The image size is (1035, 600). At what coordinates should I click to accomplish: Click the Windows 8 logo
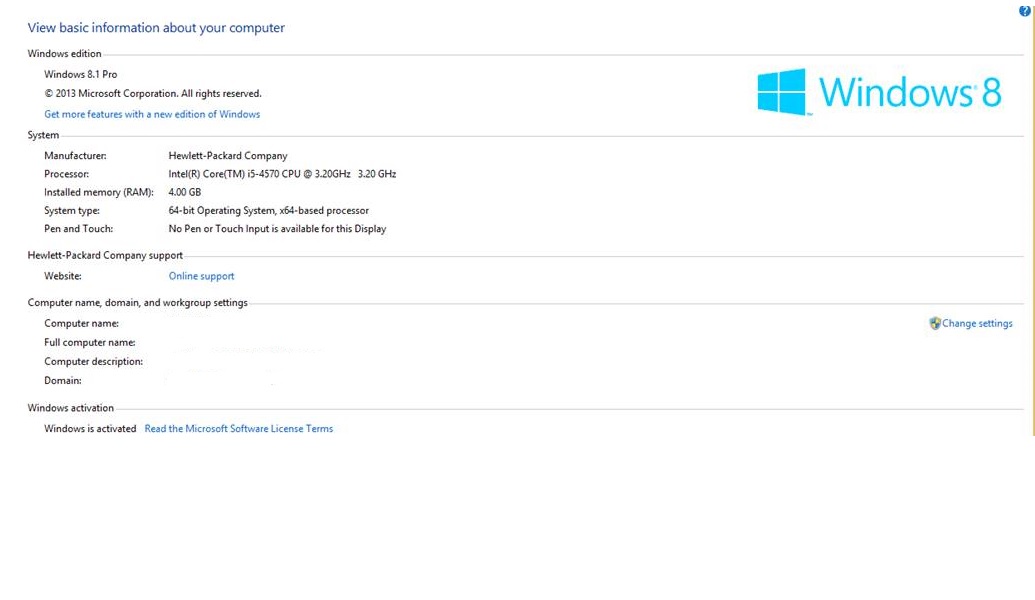[879, 92]
